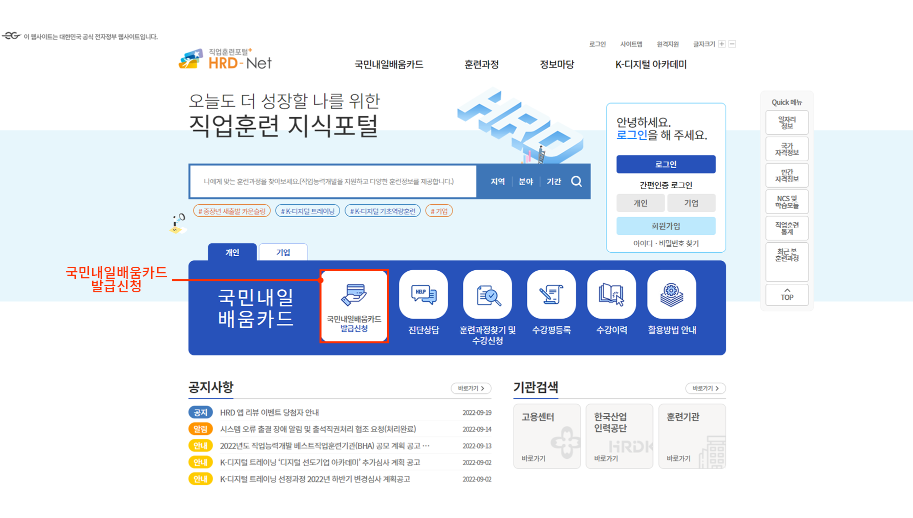Open the K-디지털 트레이닝 하반기 변경심사 notice

pos(315,479)
